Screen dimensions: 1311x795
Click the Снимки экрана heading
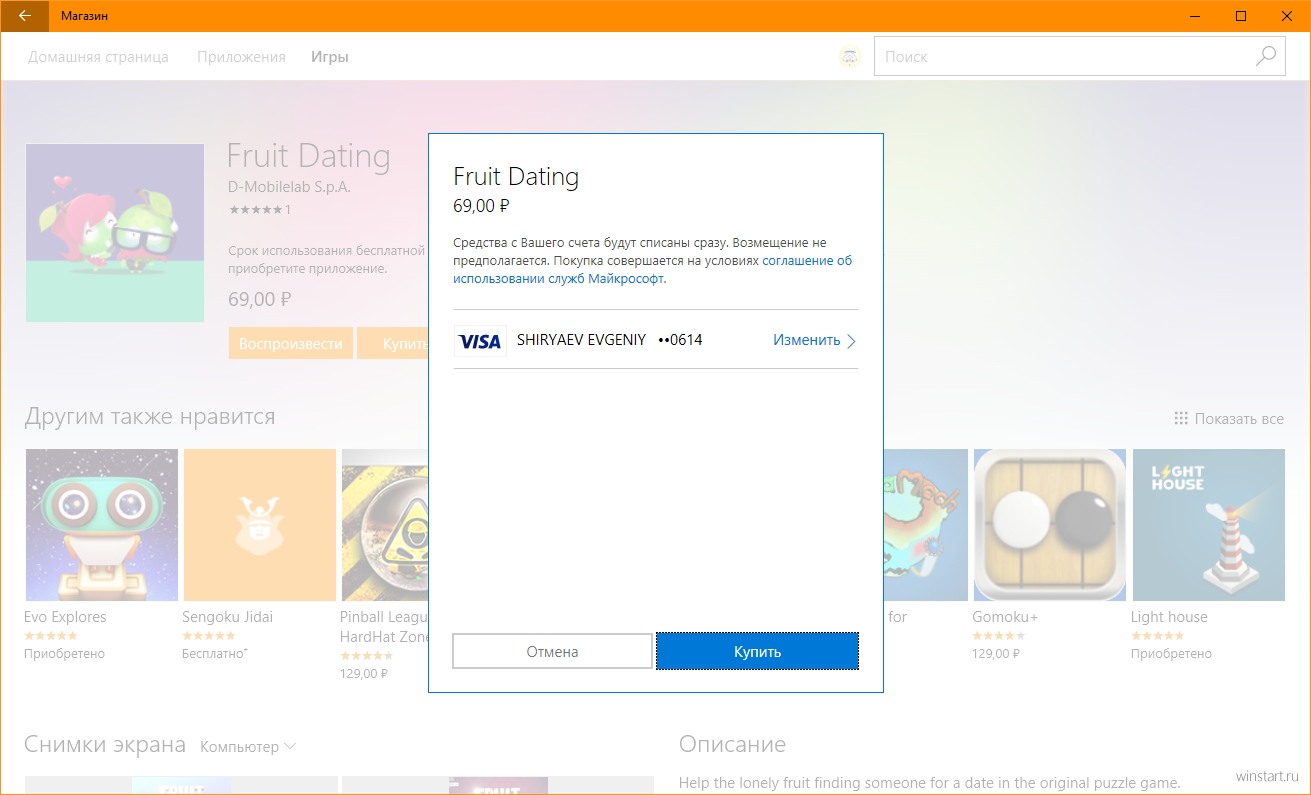click(x=105, y=744)
